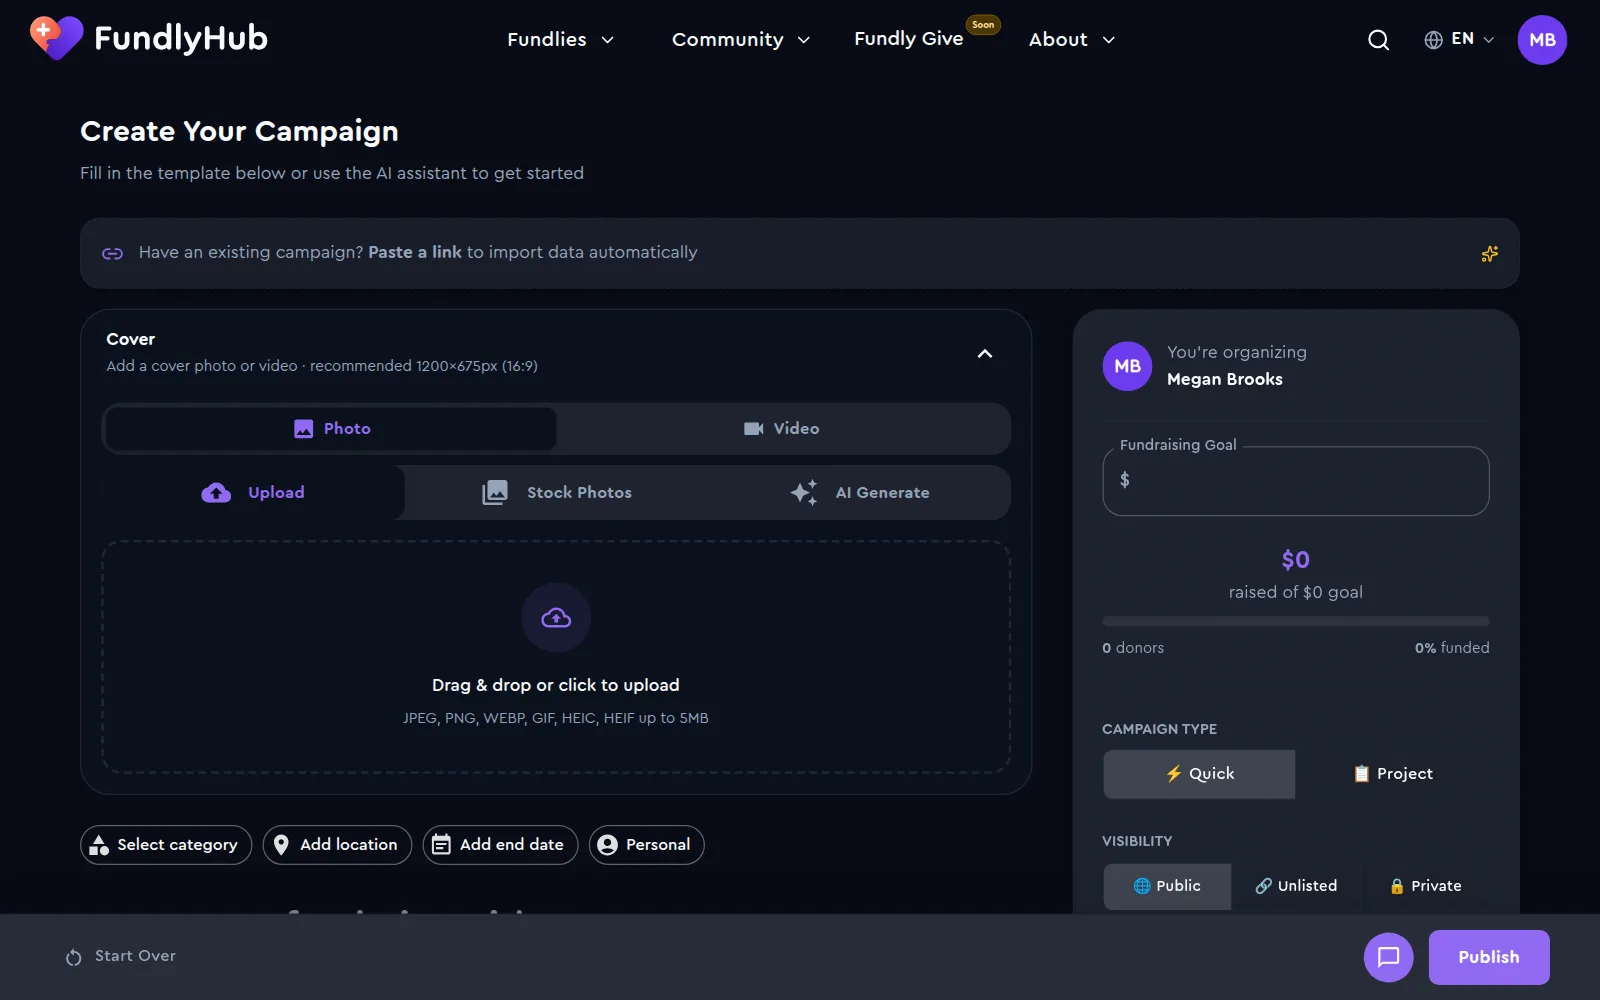Viewport: 1600px width, 1000px height.
Task: Open the Community menu dropdown
Action: tap(741, 40)
